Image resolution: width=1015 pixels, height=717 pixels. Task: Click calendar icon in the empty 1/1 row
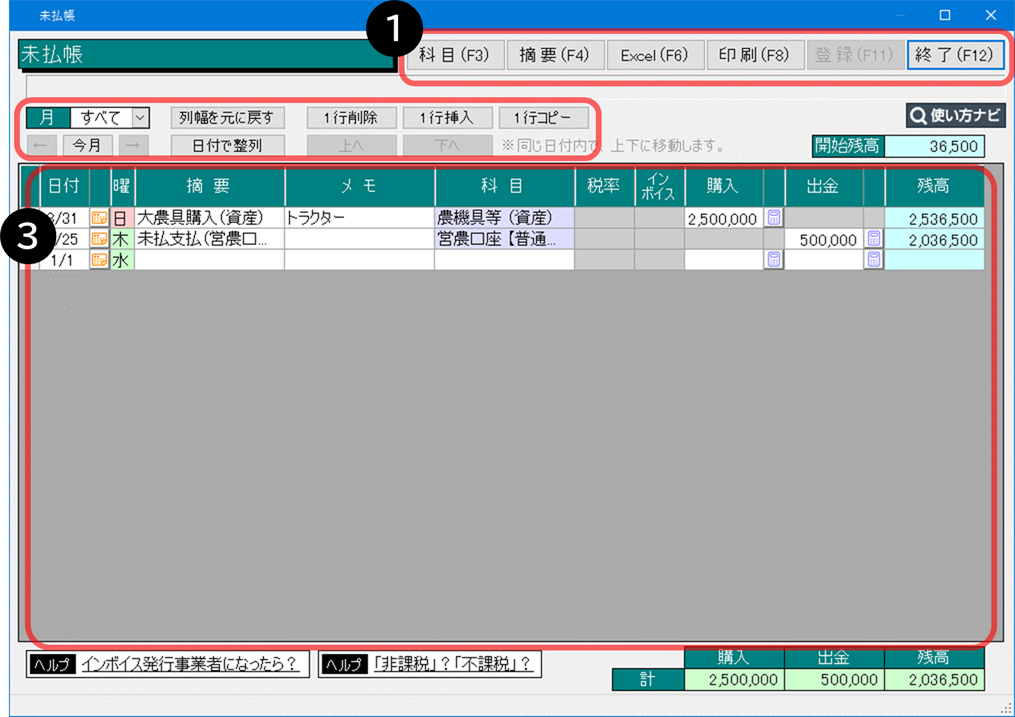(99, 260)
